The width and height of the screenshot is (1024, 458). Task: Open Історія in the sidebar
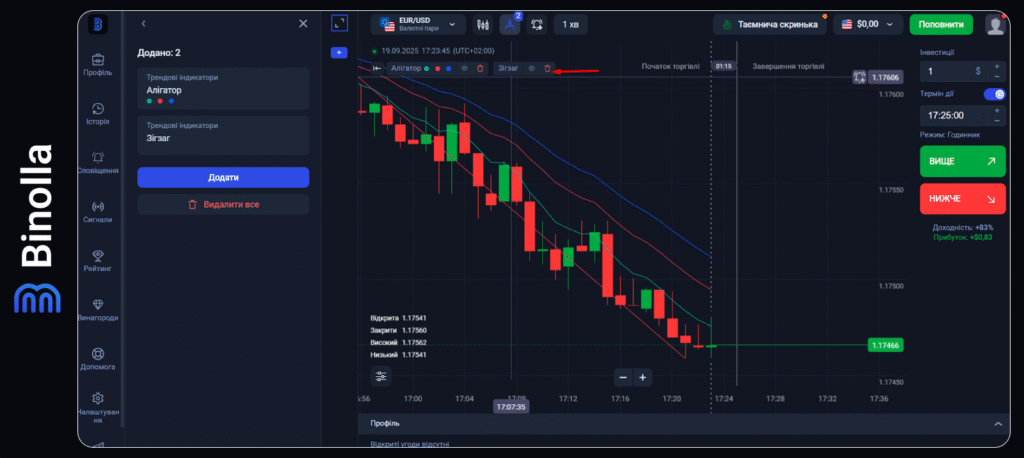click(97, 114)
